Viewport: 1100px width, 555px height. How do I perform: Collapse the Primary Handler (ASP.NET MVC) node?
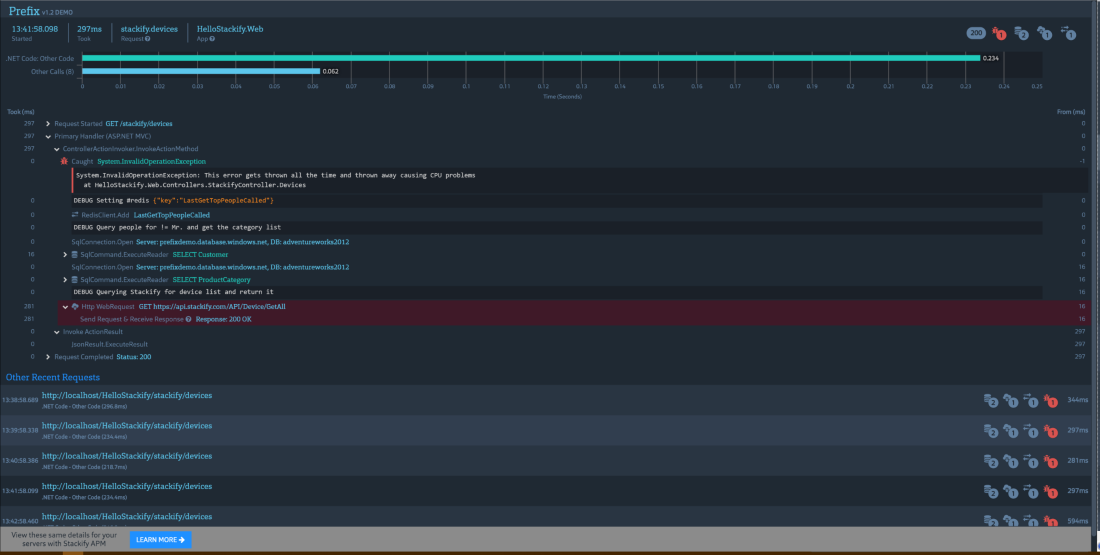click(x=48, y=136)
